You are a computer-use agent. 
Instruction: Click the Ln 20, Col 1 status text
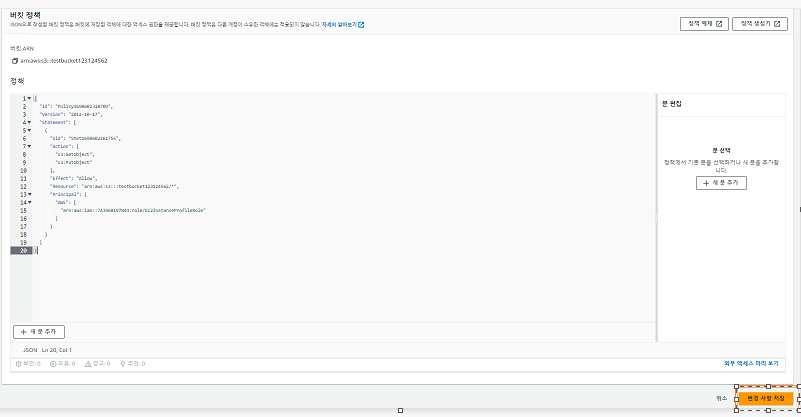click(x=57, y=350)
